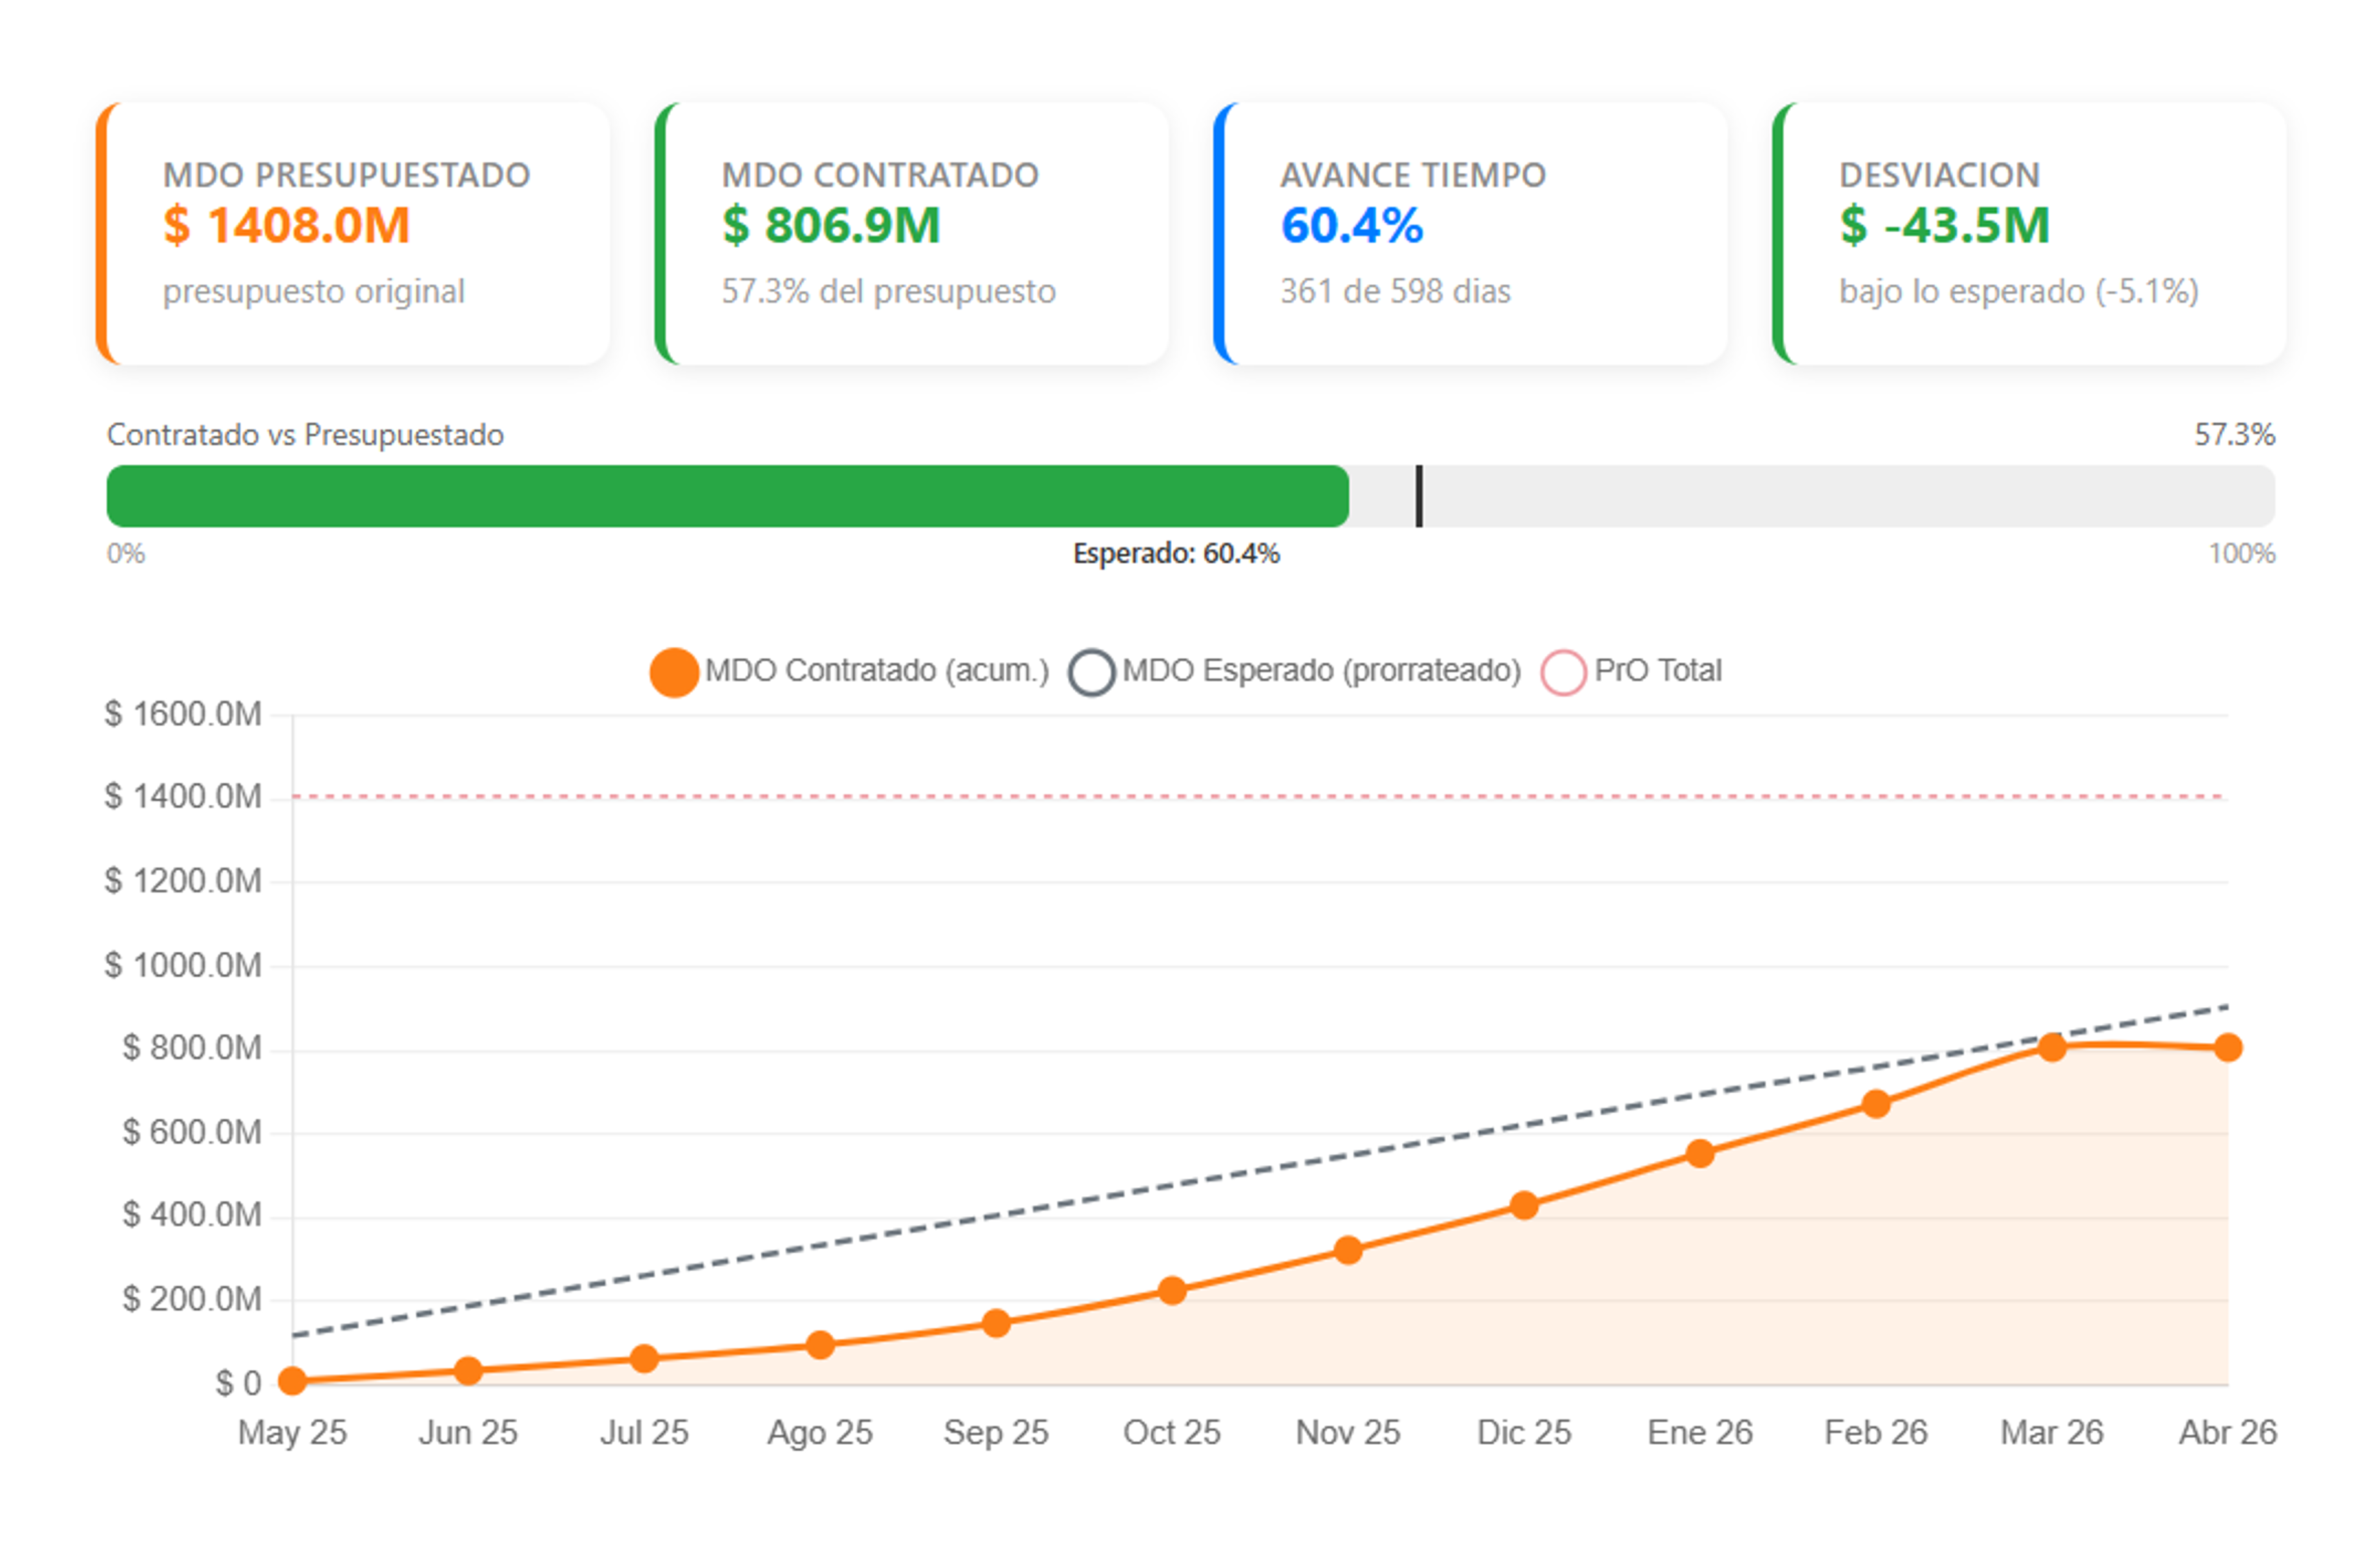
Task: Click the $ -43.5M desviacion value
Action: pyautogui.click(x=1944, y=225)
